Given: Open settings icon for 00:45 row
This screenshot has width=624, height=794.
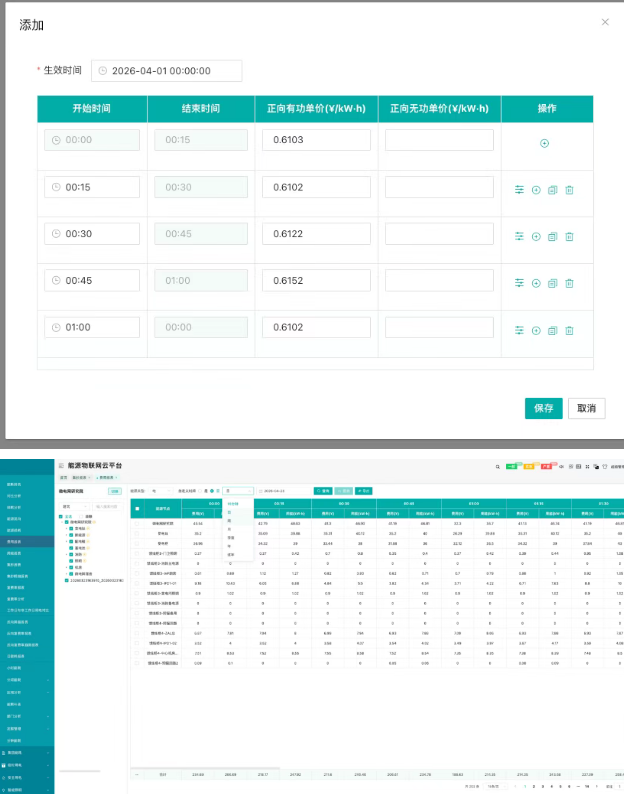Looking at the screenshot, I should pyautogui.click(x=519, y=283).
